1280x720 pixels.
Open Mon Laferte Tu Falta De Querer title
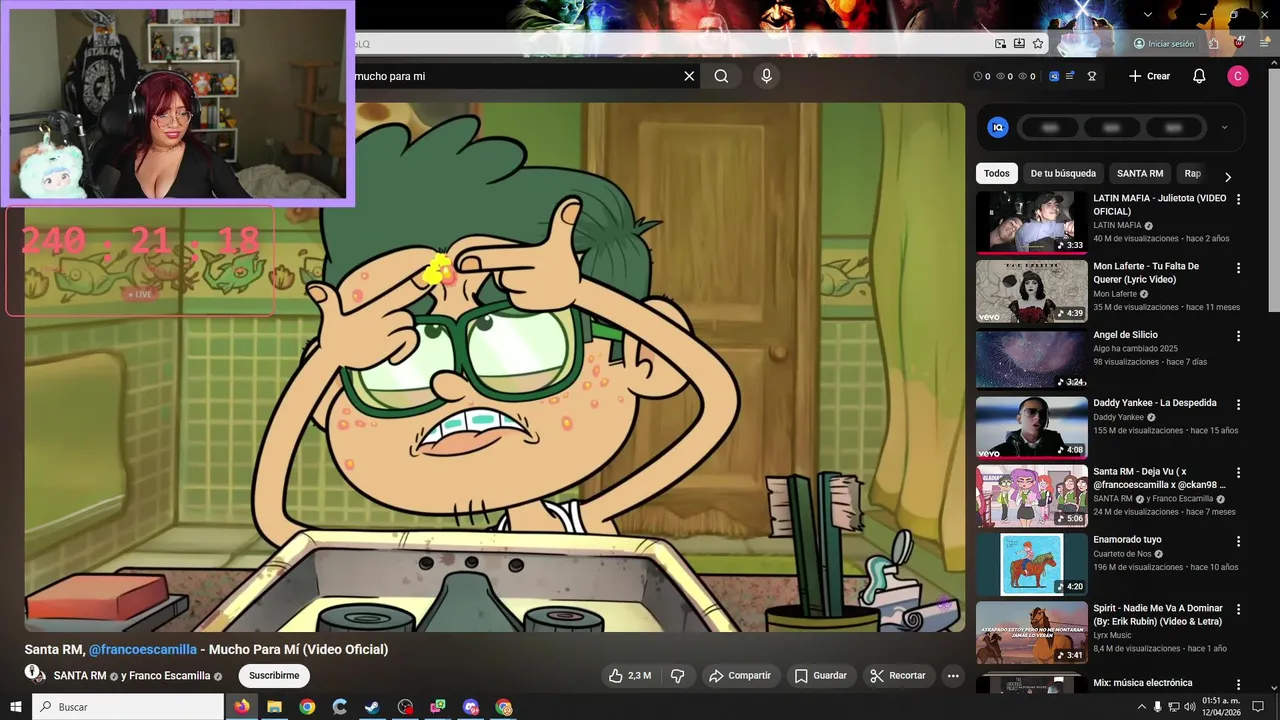tap(1146, 273)
